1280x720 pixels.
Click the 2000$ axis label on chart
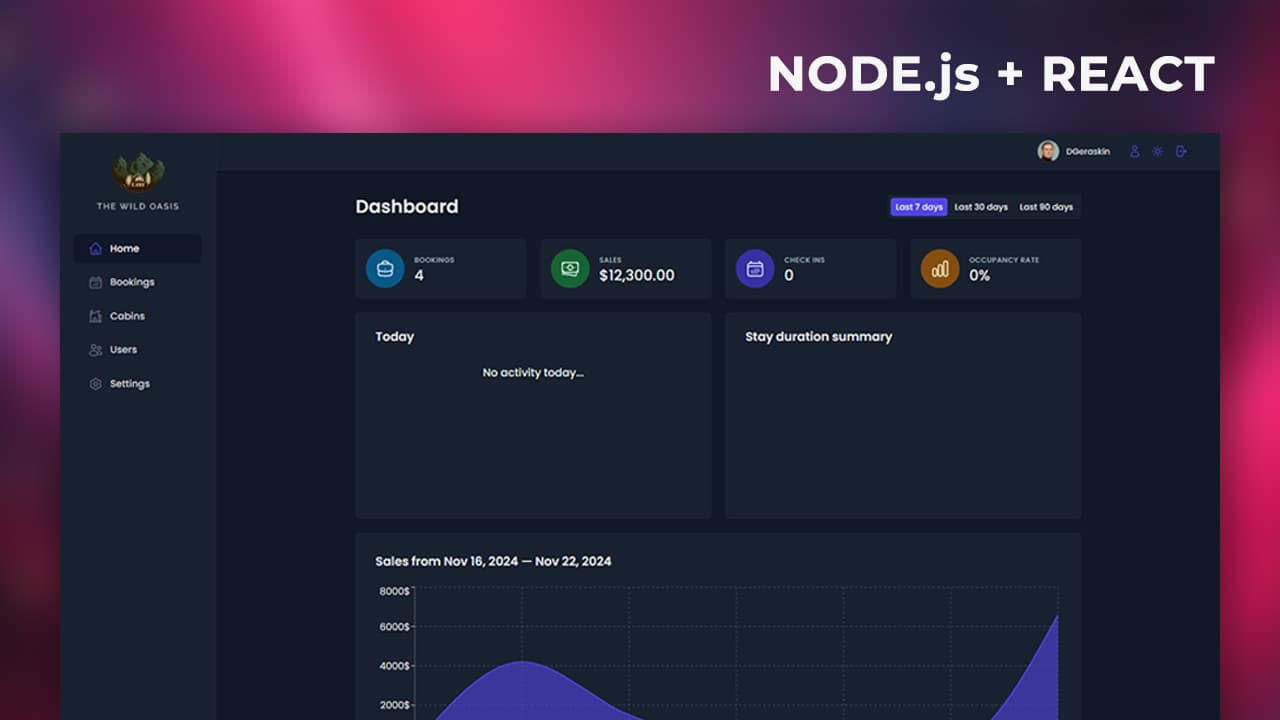point(394,705)
